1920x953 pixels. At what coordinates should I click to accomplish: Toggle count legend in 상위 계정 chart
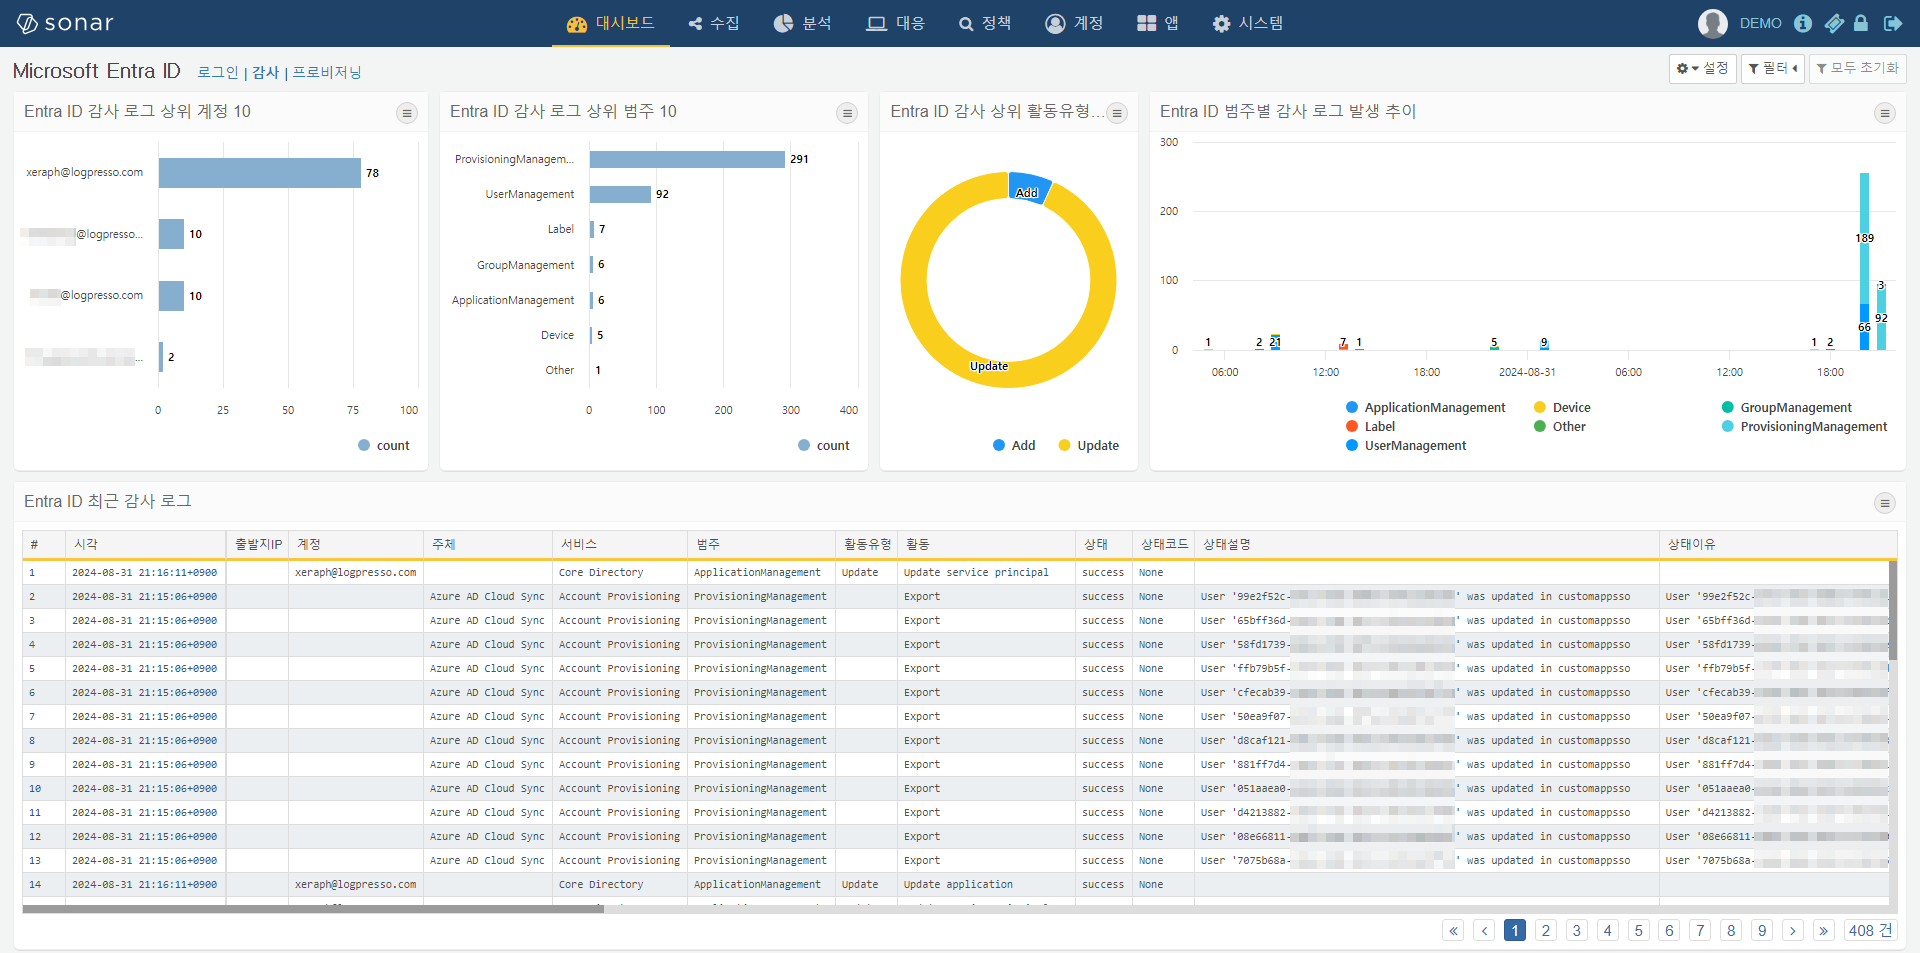[x=384, y=446]
